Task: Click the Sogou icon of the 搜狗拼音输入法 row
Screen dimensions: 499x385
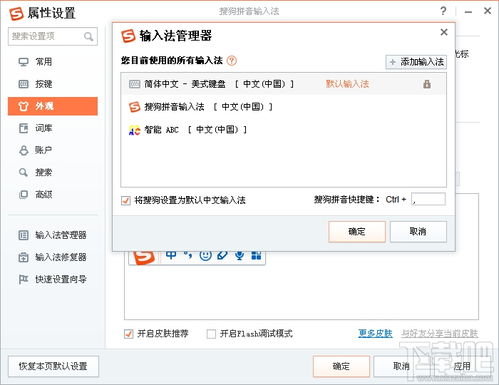Action: [134, 107]
